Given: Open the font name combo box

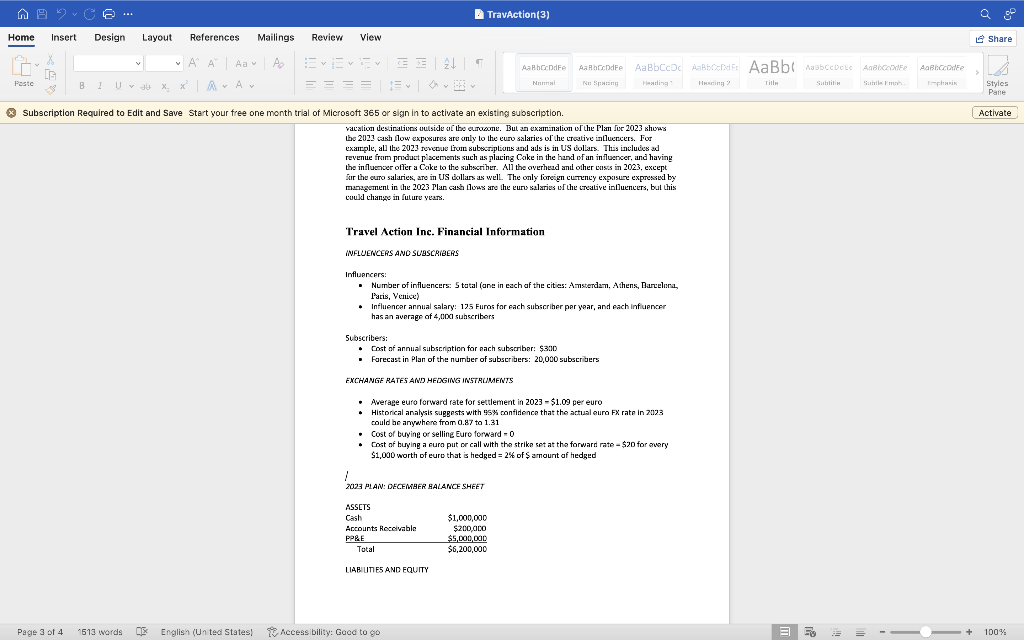Looking at the screenshot, I should tap(108, 63).
